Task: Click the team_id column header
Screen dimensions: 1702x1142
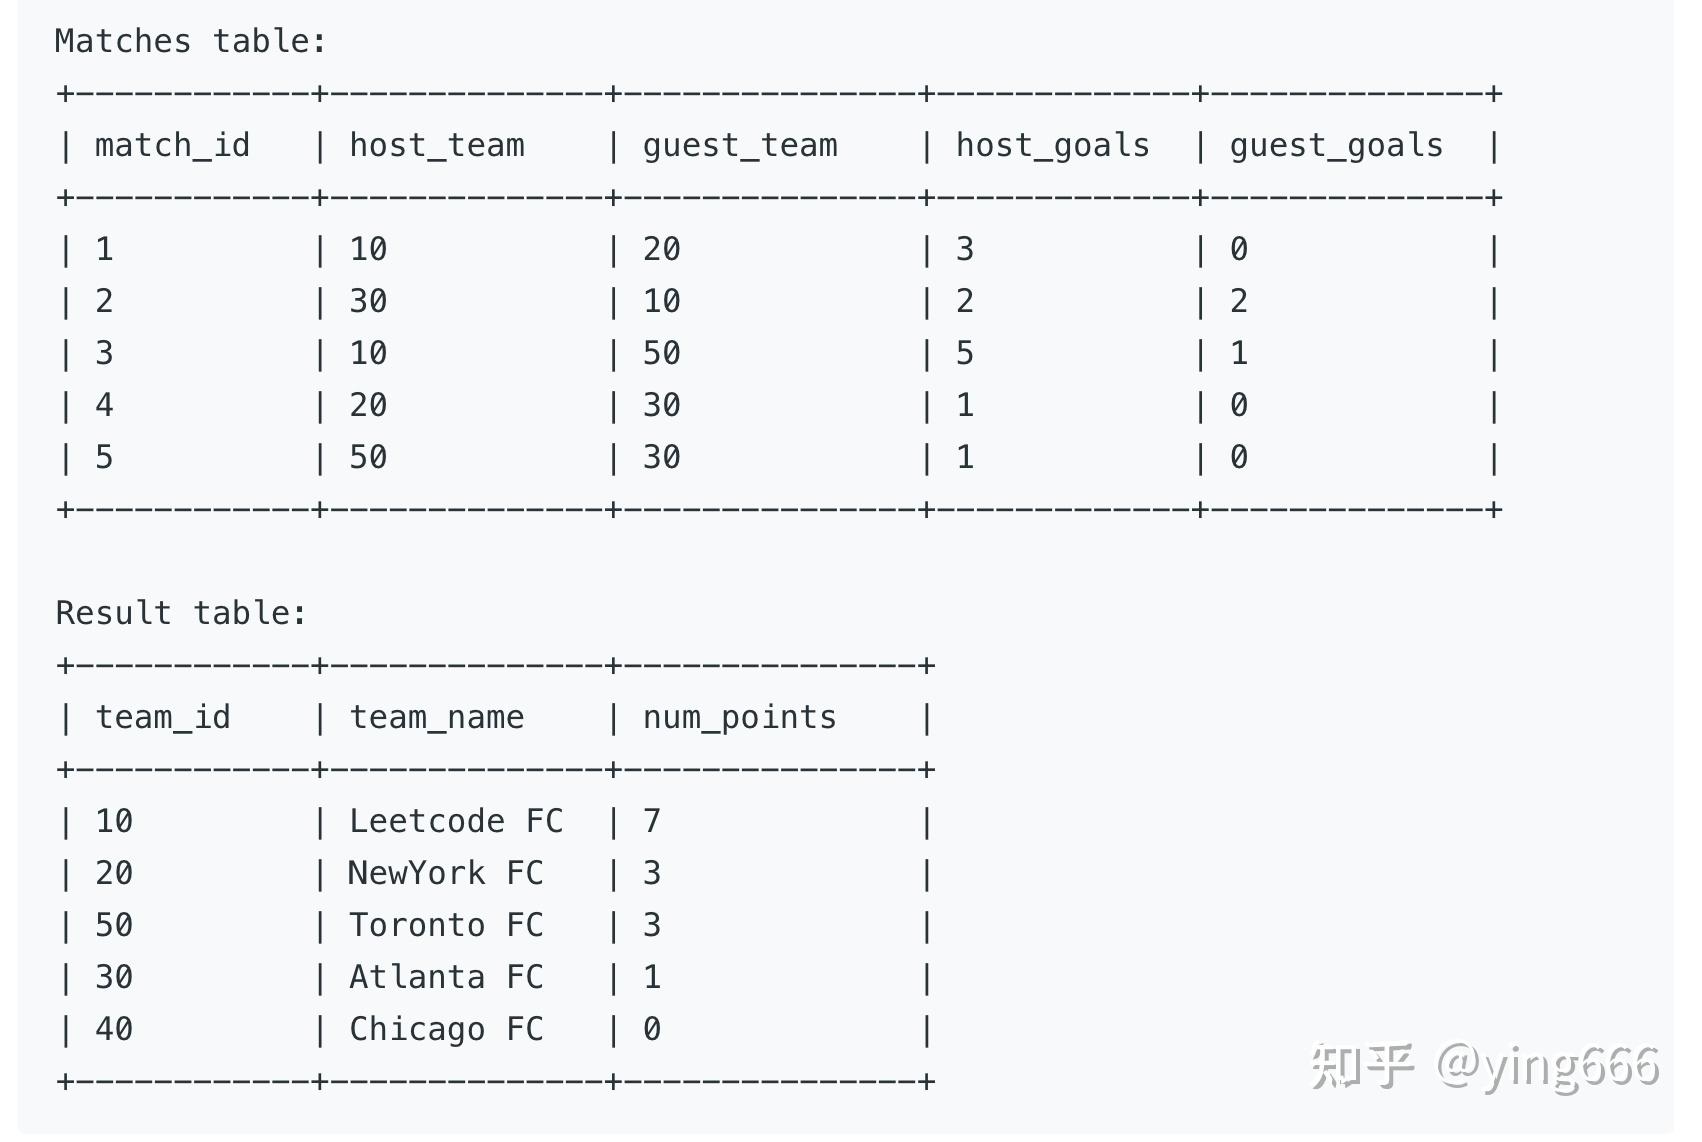Action: click(163, 718)
